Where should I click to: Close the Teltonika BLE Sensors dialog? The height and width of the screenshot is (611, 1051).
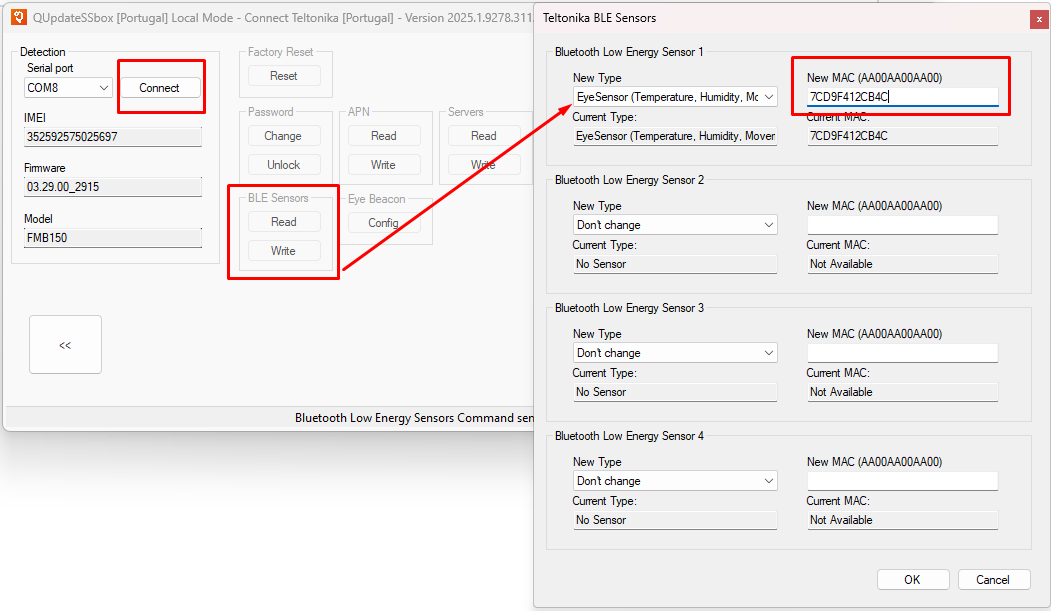pyautogui.click(x=1039, y=18)
